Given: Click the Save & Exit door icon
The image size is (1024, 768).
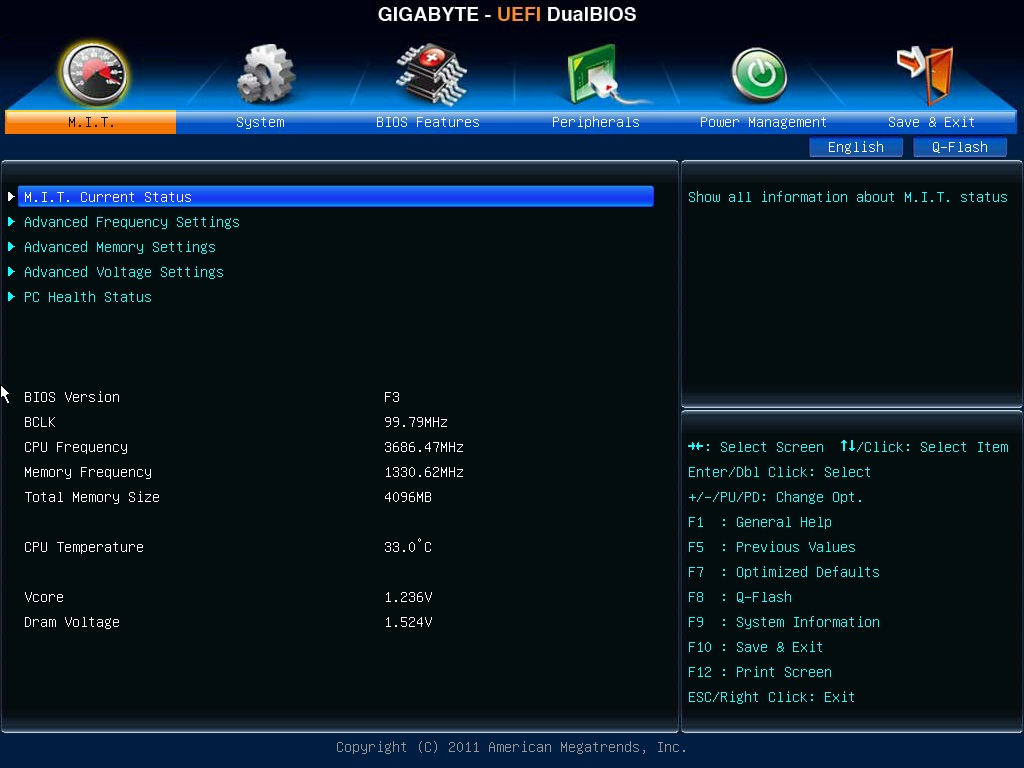Looking at the screenshot, I should [925, 75].
